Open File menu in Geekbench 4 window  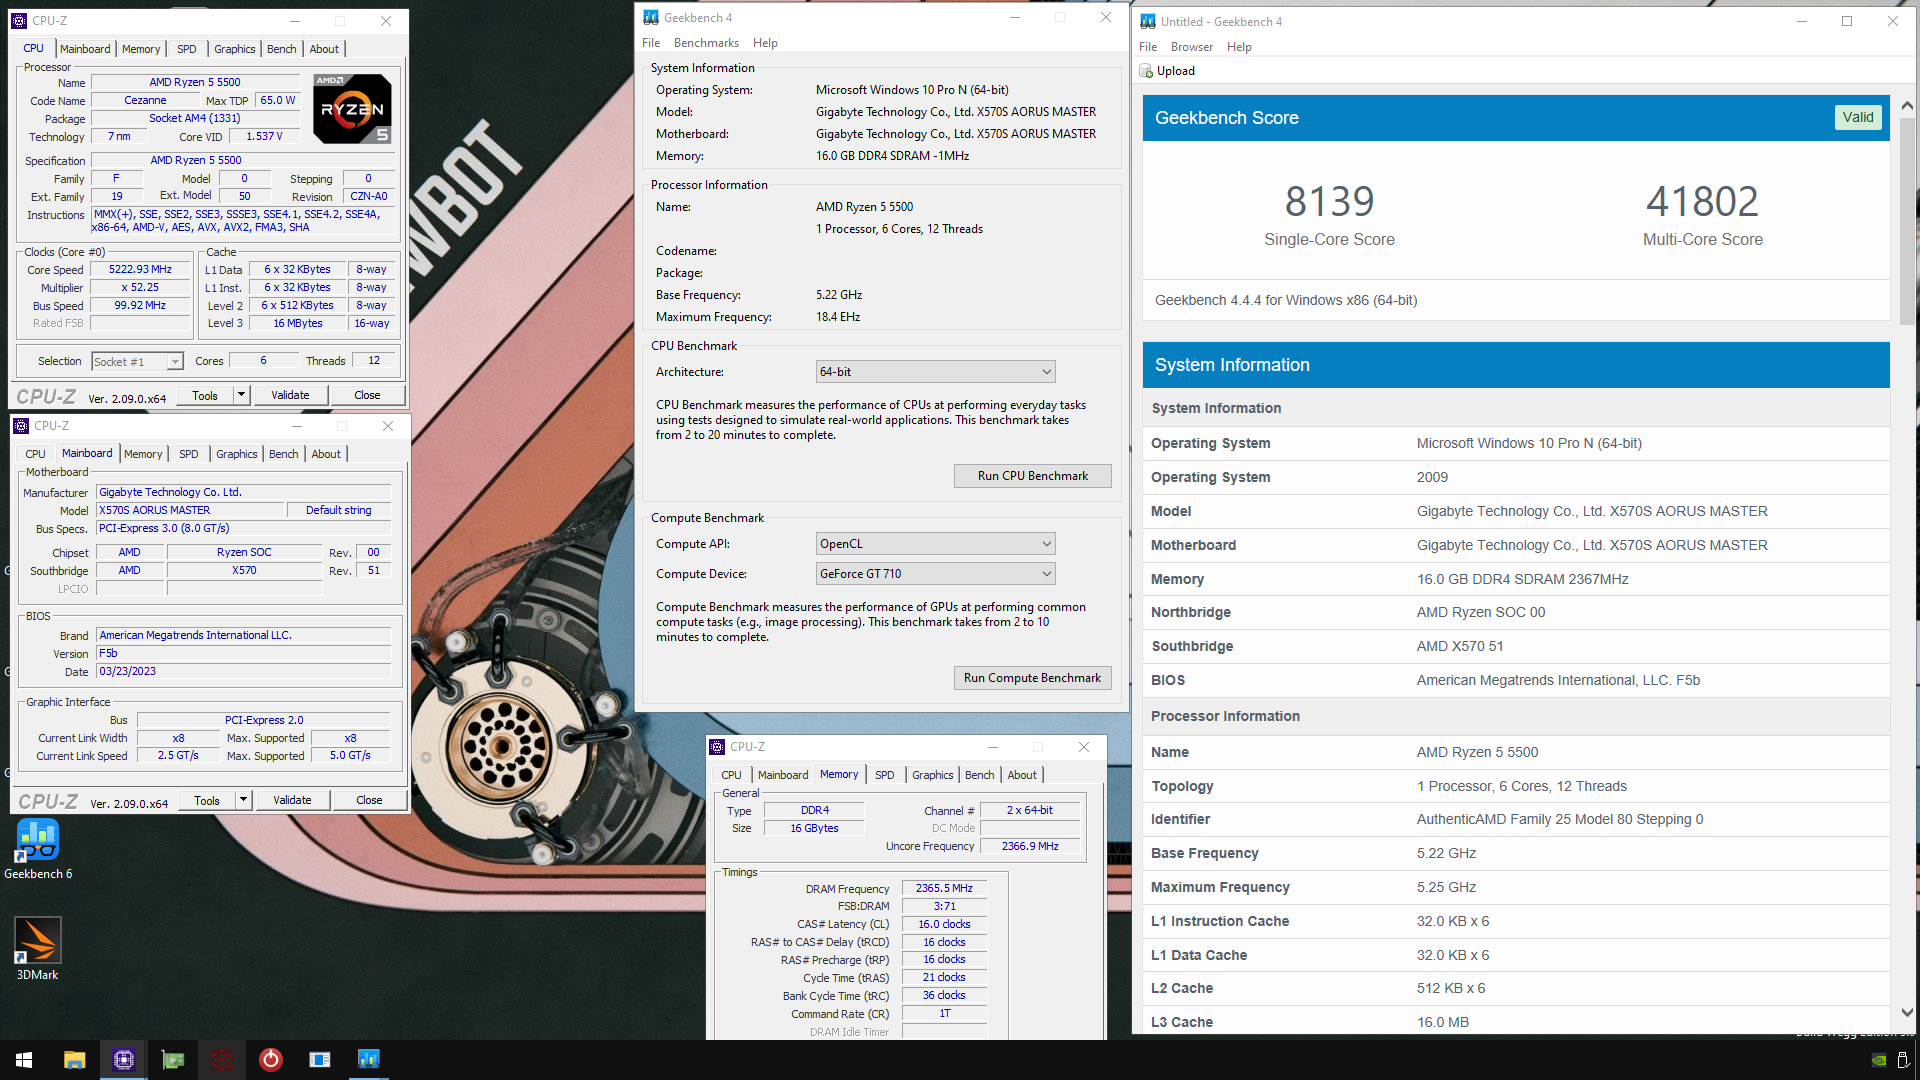(651, 43)
